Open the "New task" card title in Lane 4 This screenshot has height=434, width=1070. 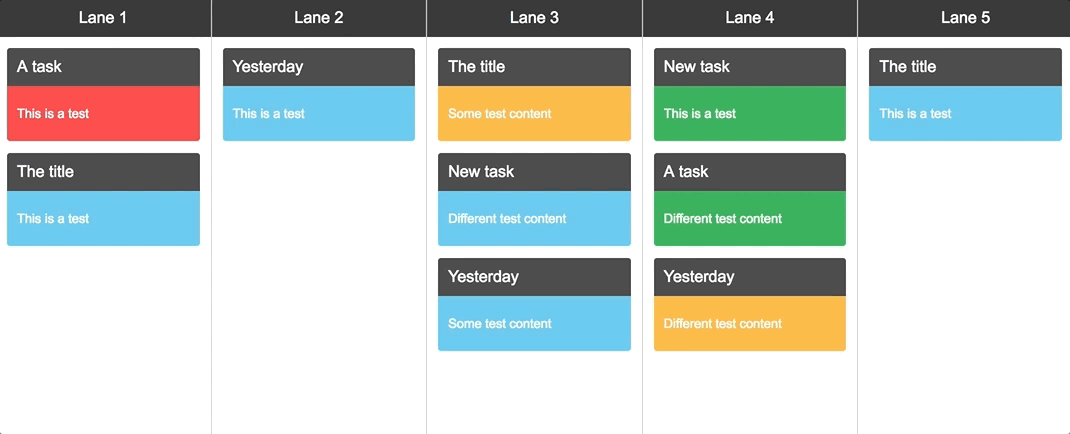click(750, 67)
